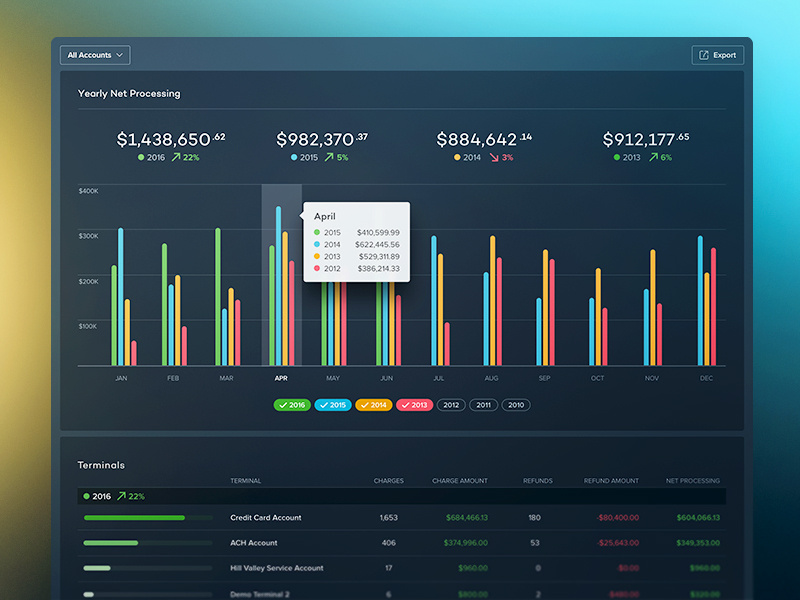This screenshot has height=600, width=800.
Task: Click the $410,599.99 value in April tooltip
Action: (378, 233)
